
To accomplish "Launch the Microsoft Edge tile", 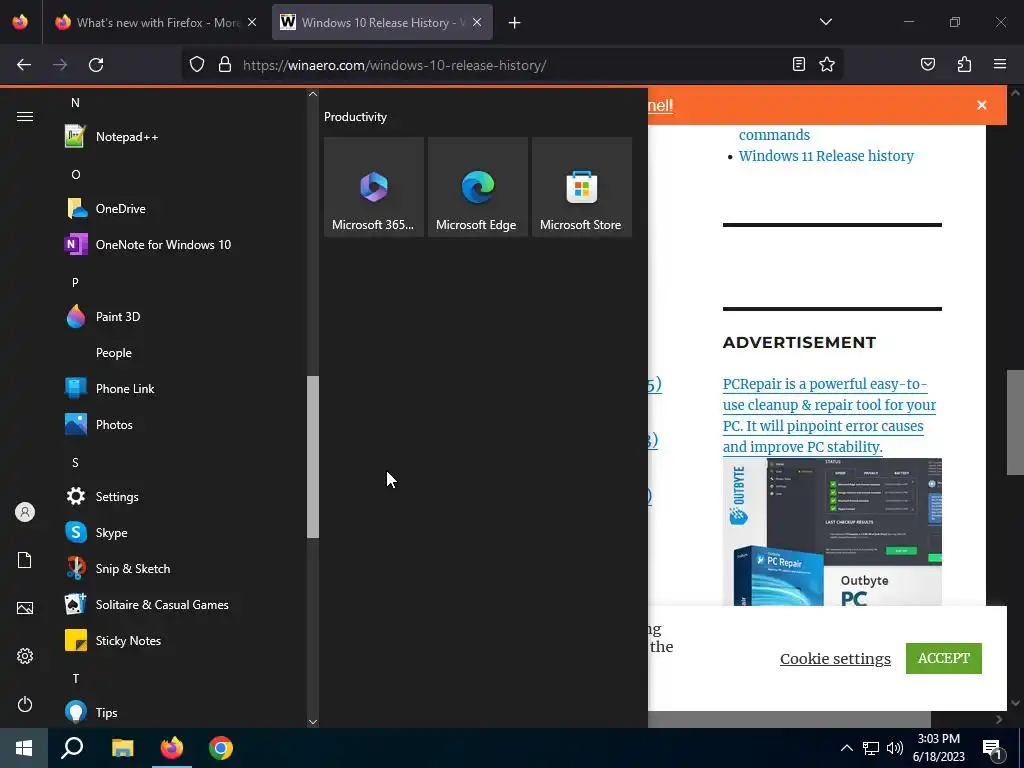I will (477, 187).
